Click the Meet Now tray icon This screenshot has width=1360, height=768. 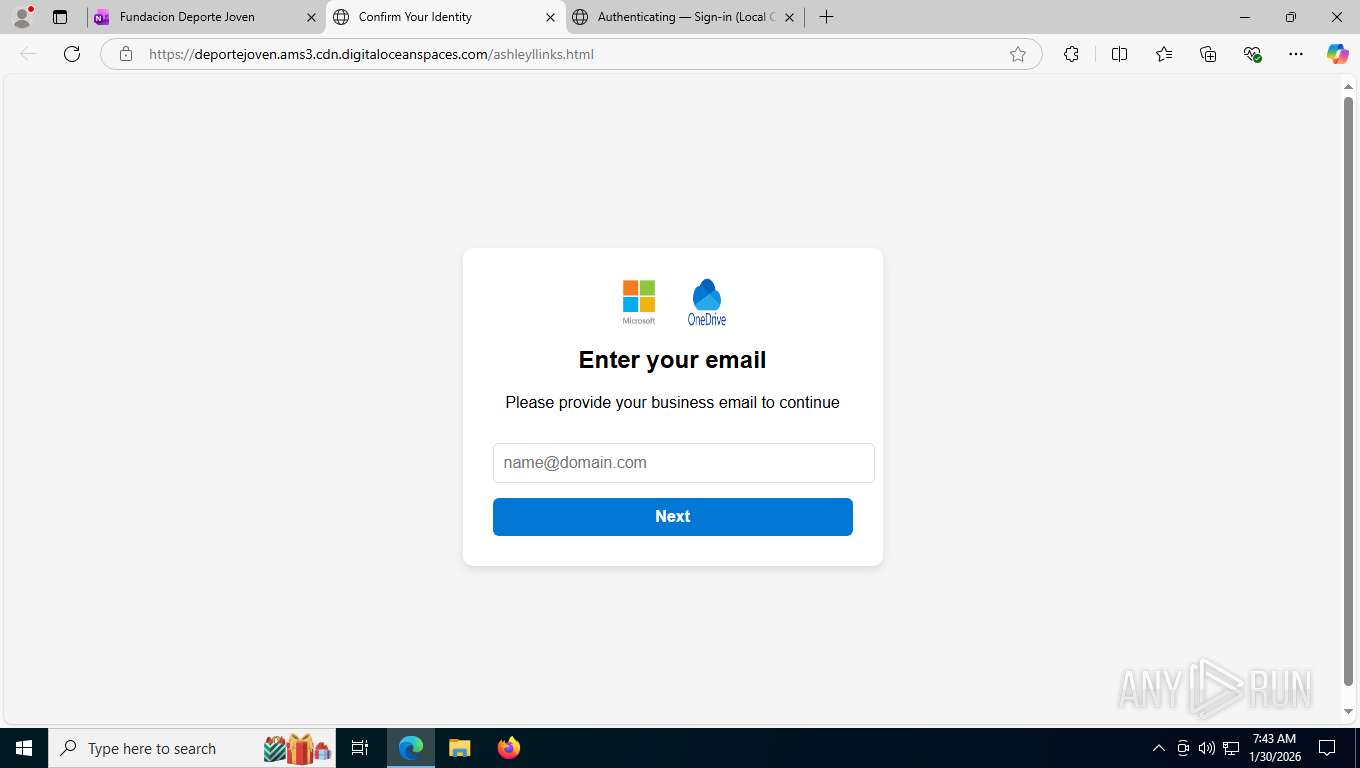tap(1183, 748)
